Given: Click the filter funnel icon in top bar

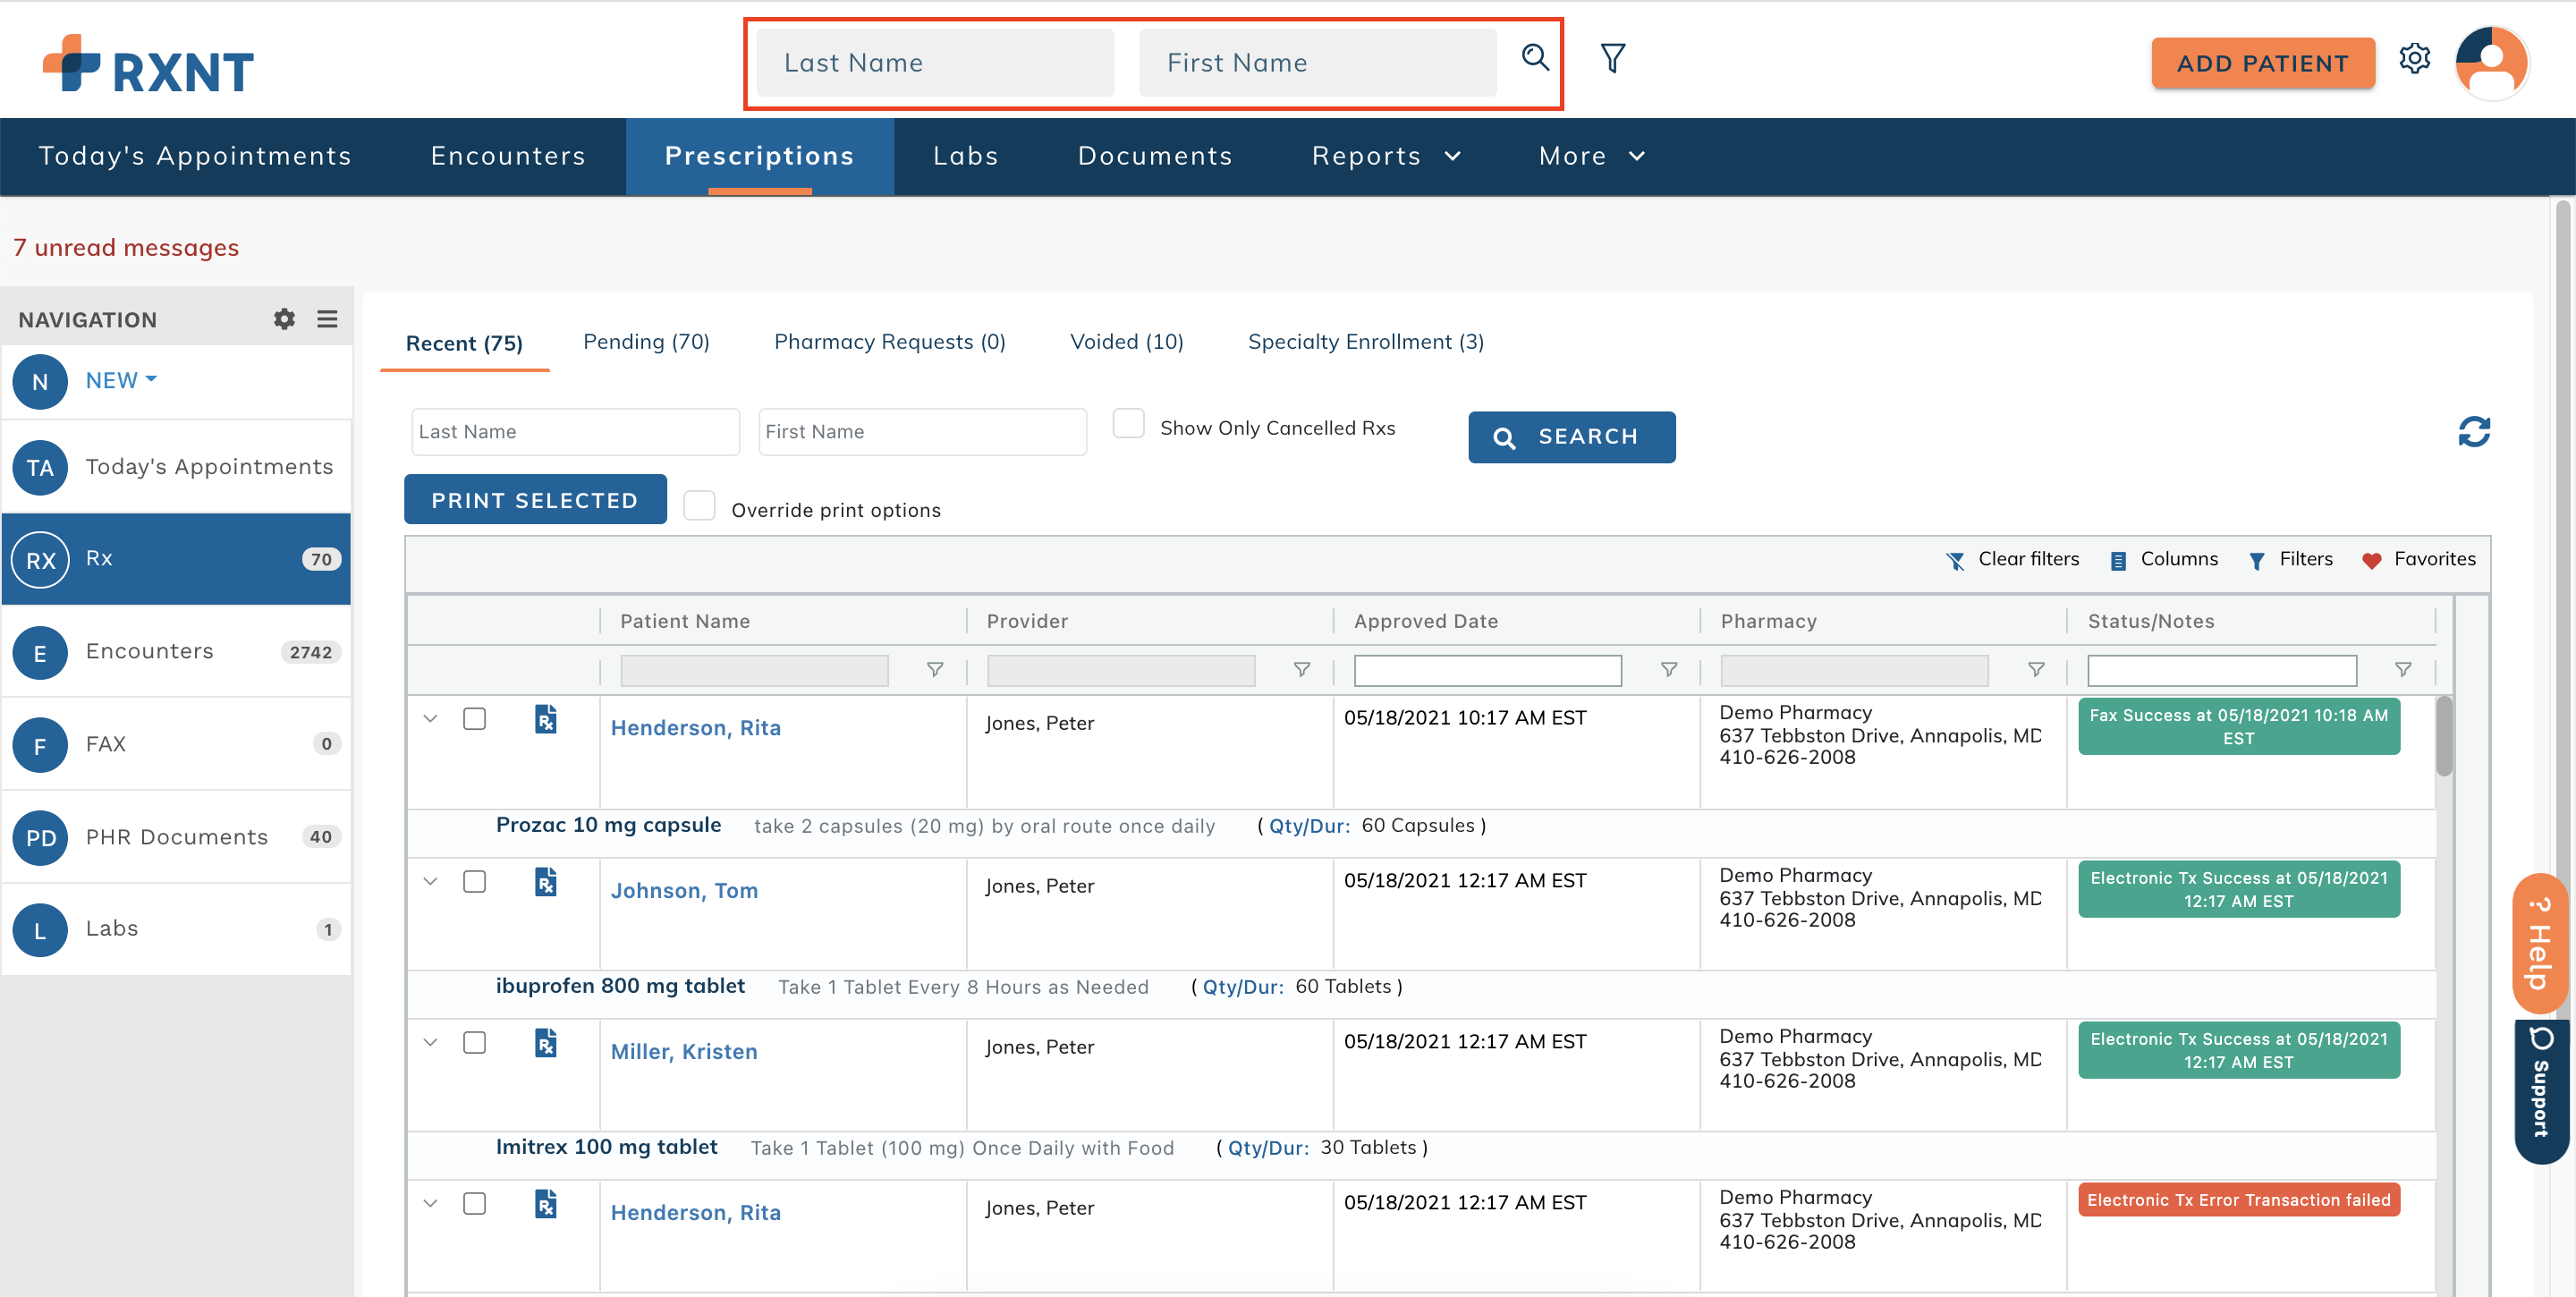Looking at the screenshot, I should coord(1611,59).
